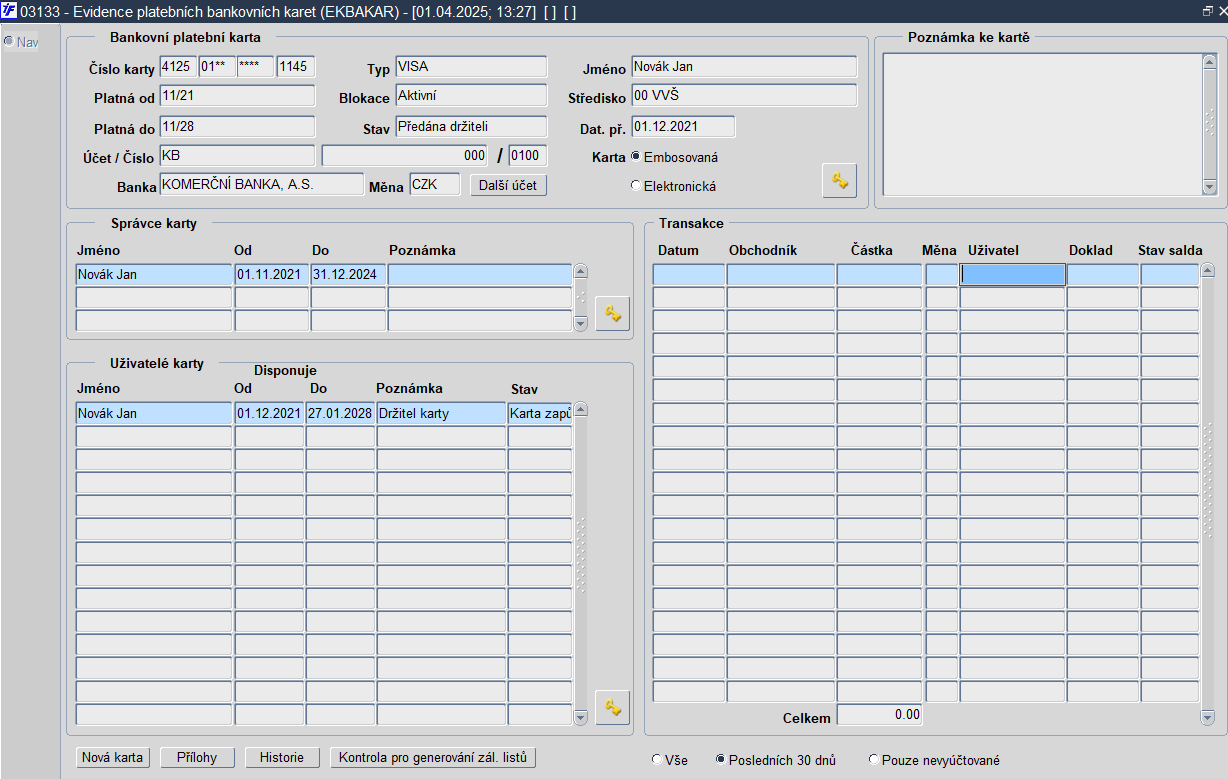Click first Datum cell in Transakce table
1228x779 pixels.
coord(689,274)
